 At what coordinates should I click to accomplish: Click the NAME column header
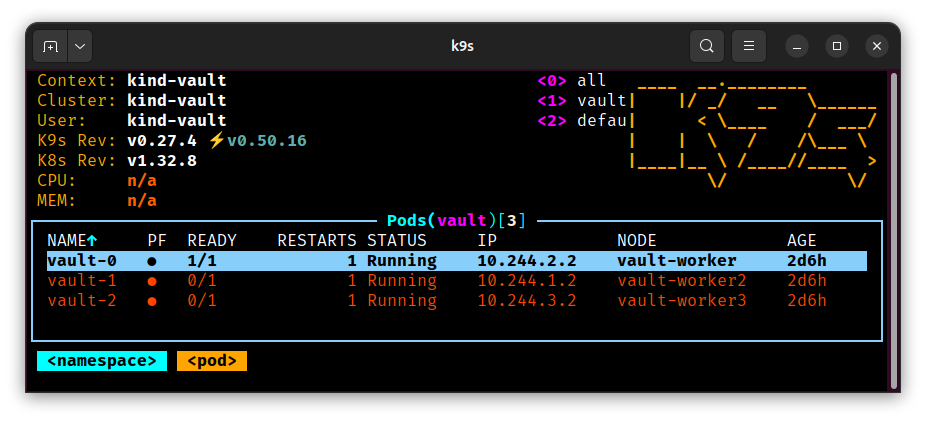(67, 241)
